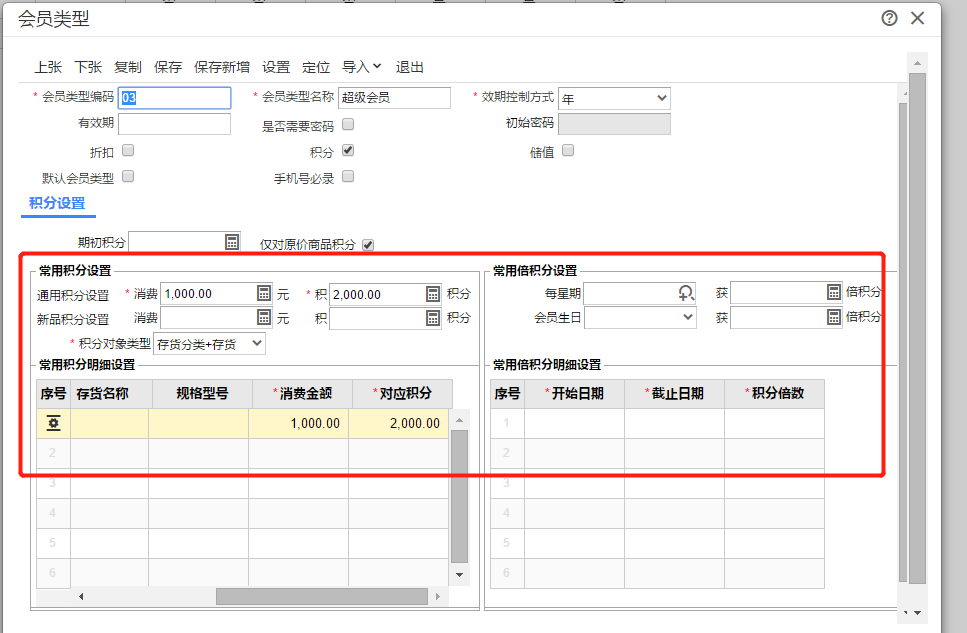
Task: Click the 积分倍数 column header
Action: coord(775,394)
